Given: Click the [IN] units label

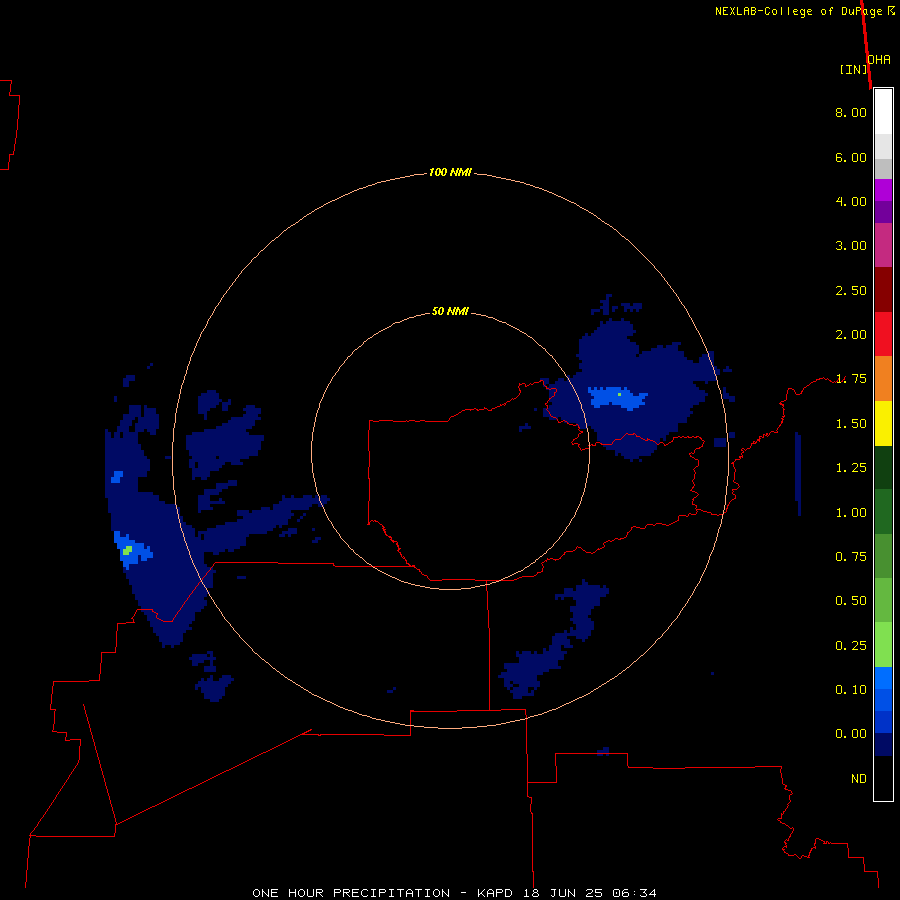Looking at the screenshot, I should (x=854, y=69).
